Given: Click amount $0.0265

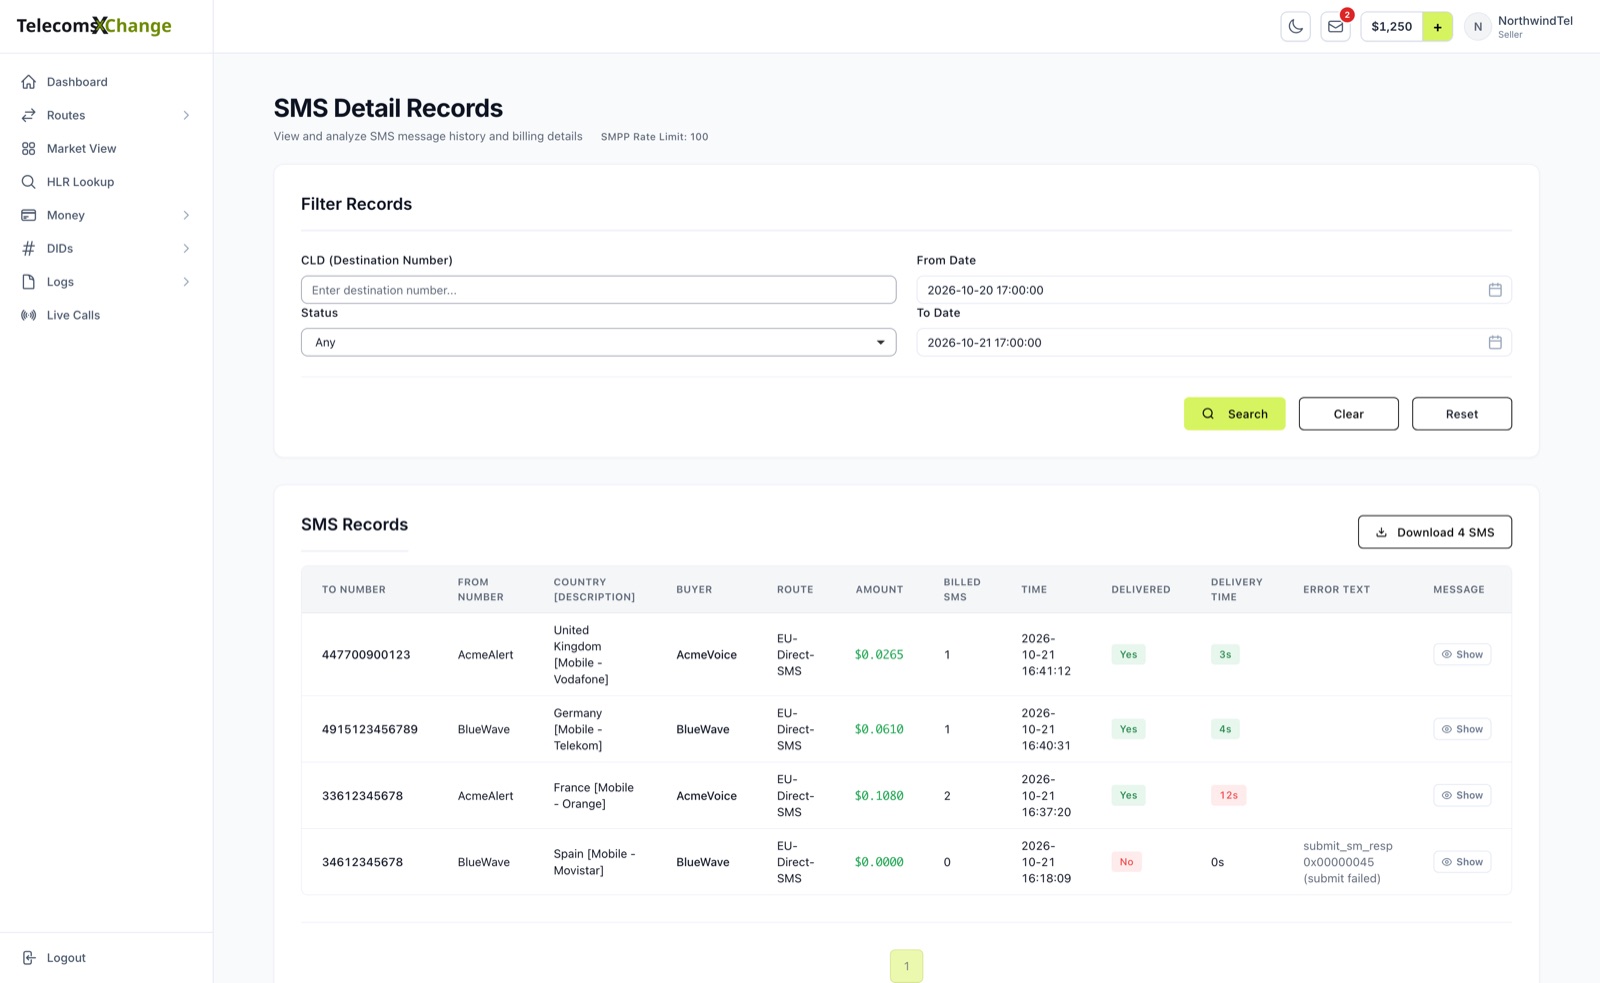Looking at the screenshot, I should pos(879,655).
